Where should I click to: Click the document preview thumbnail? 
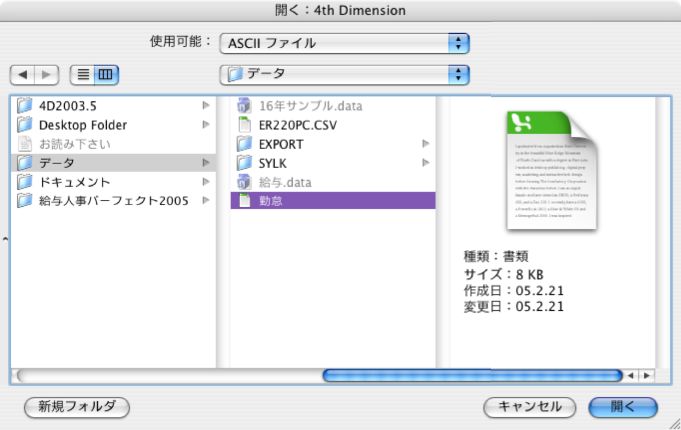[x=553, y=170]
